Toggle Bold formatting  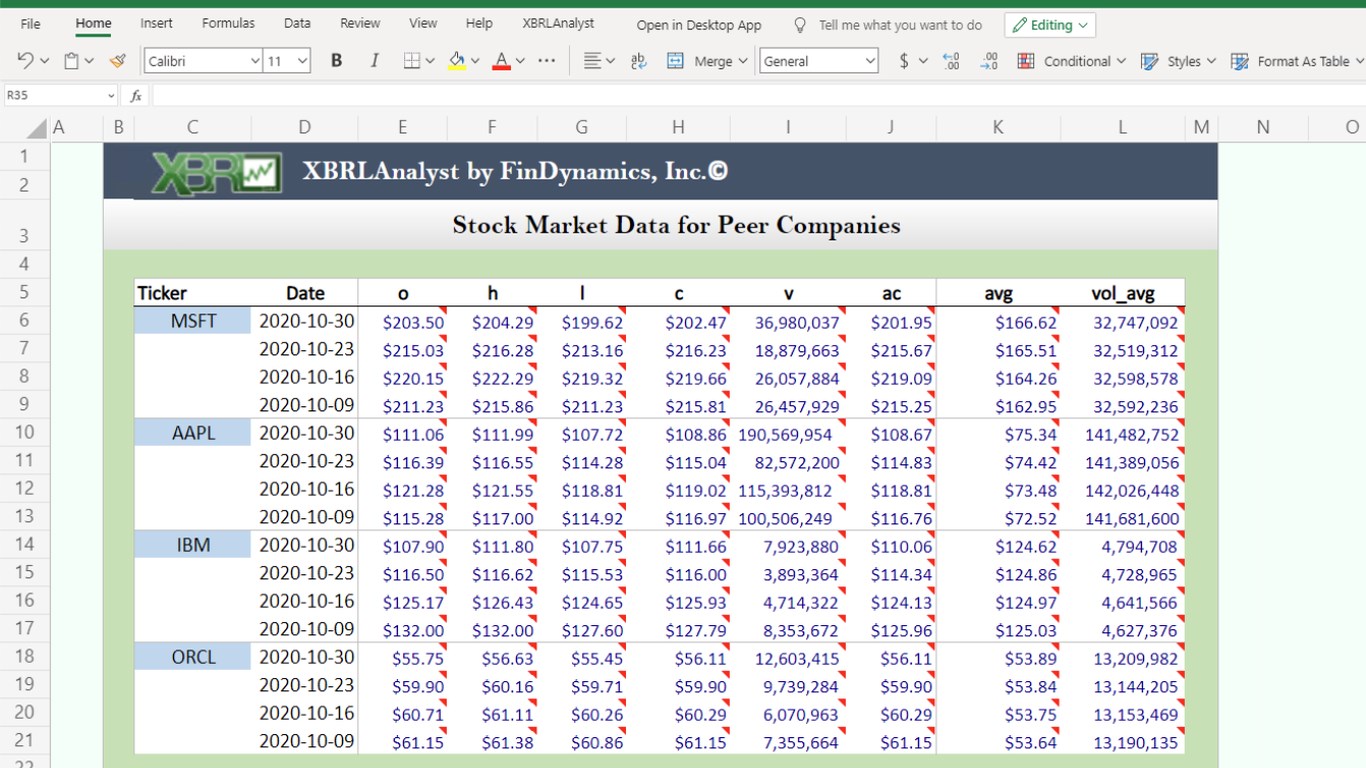[x=337, y=61]
